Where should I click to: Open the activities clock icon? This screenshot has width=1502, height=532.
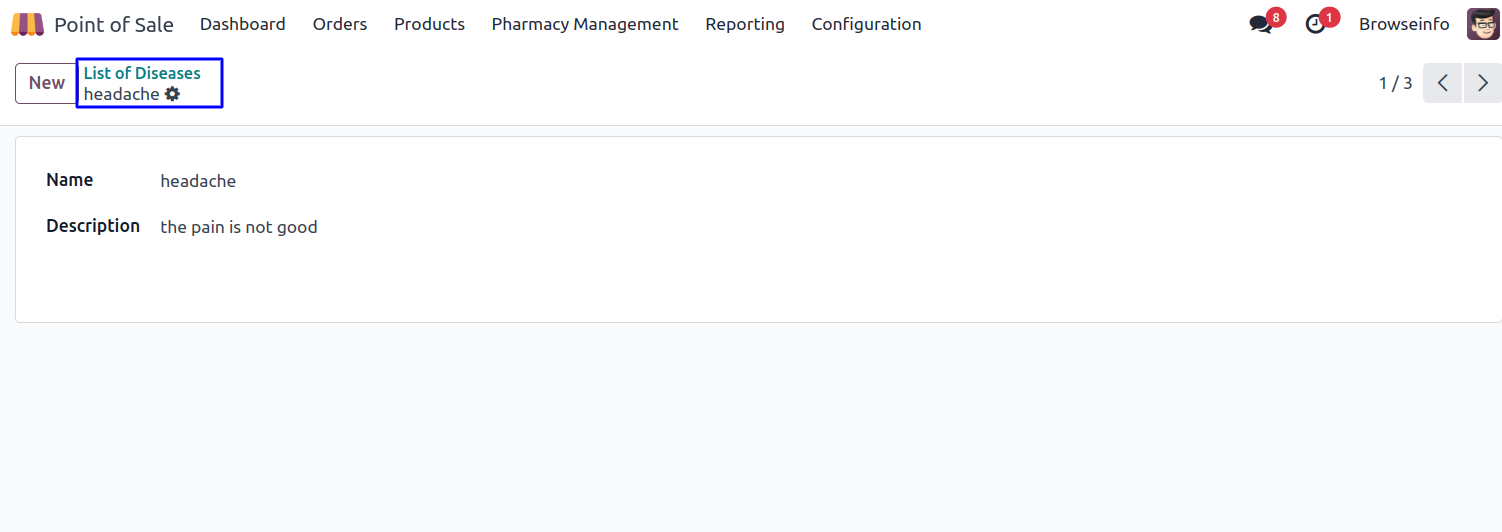coord(1315,24)
